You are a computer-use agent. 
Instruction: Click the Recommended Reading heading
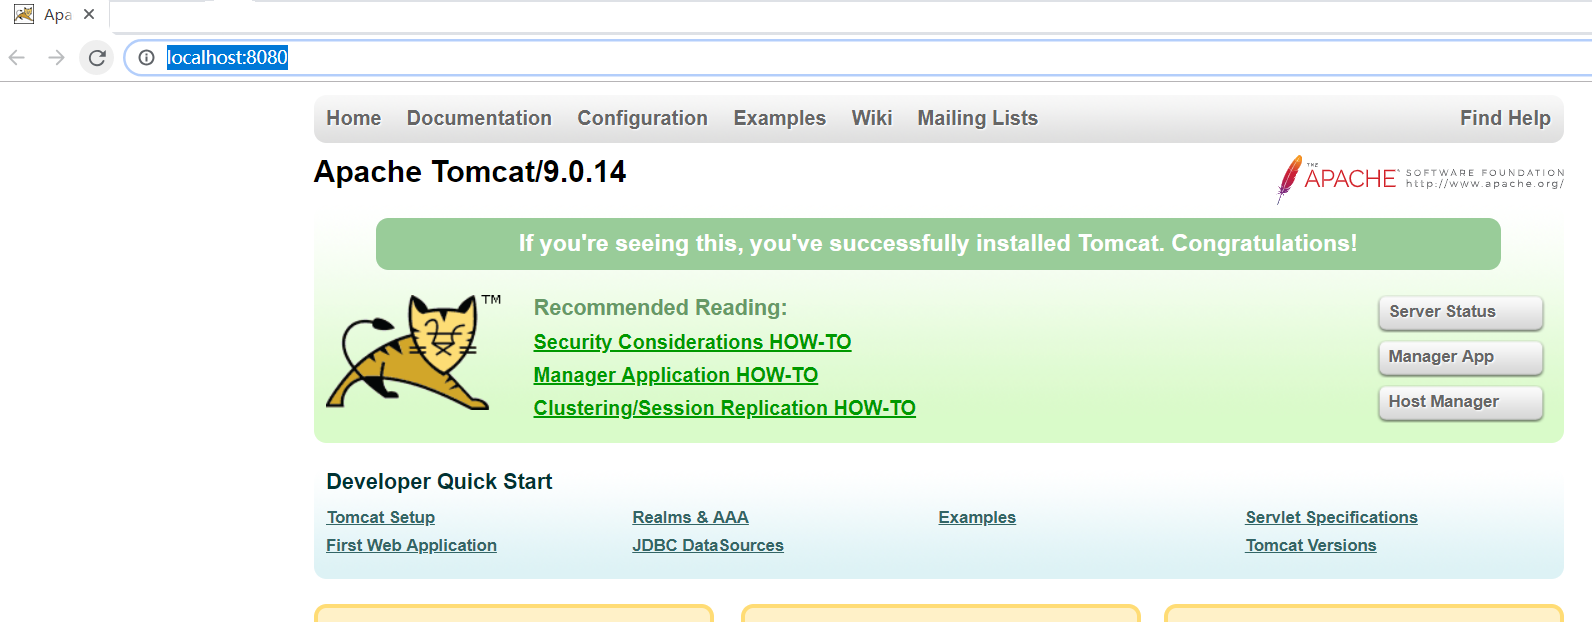(660, 308)
